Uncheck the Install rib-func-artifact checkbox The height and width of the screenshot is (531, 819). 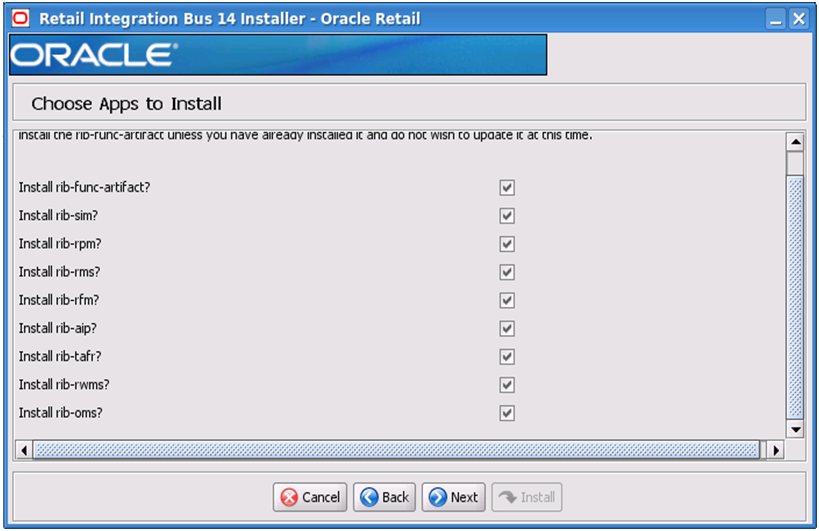point(507,187)
